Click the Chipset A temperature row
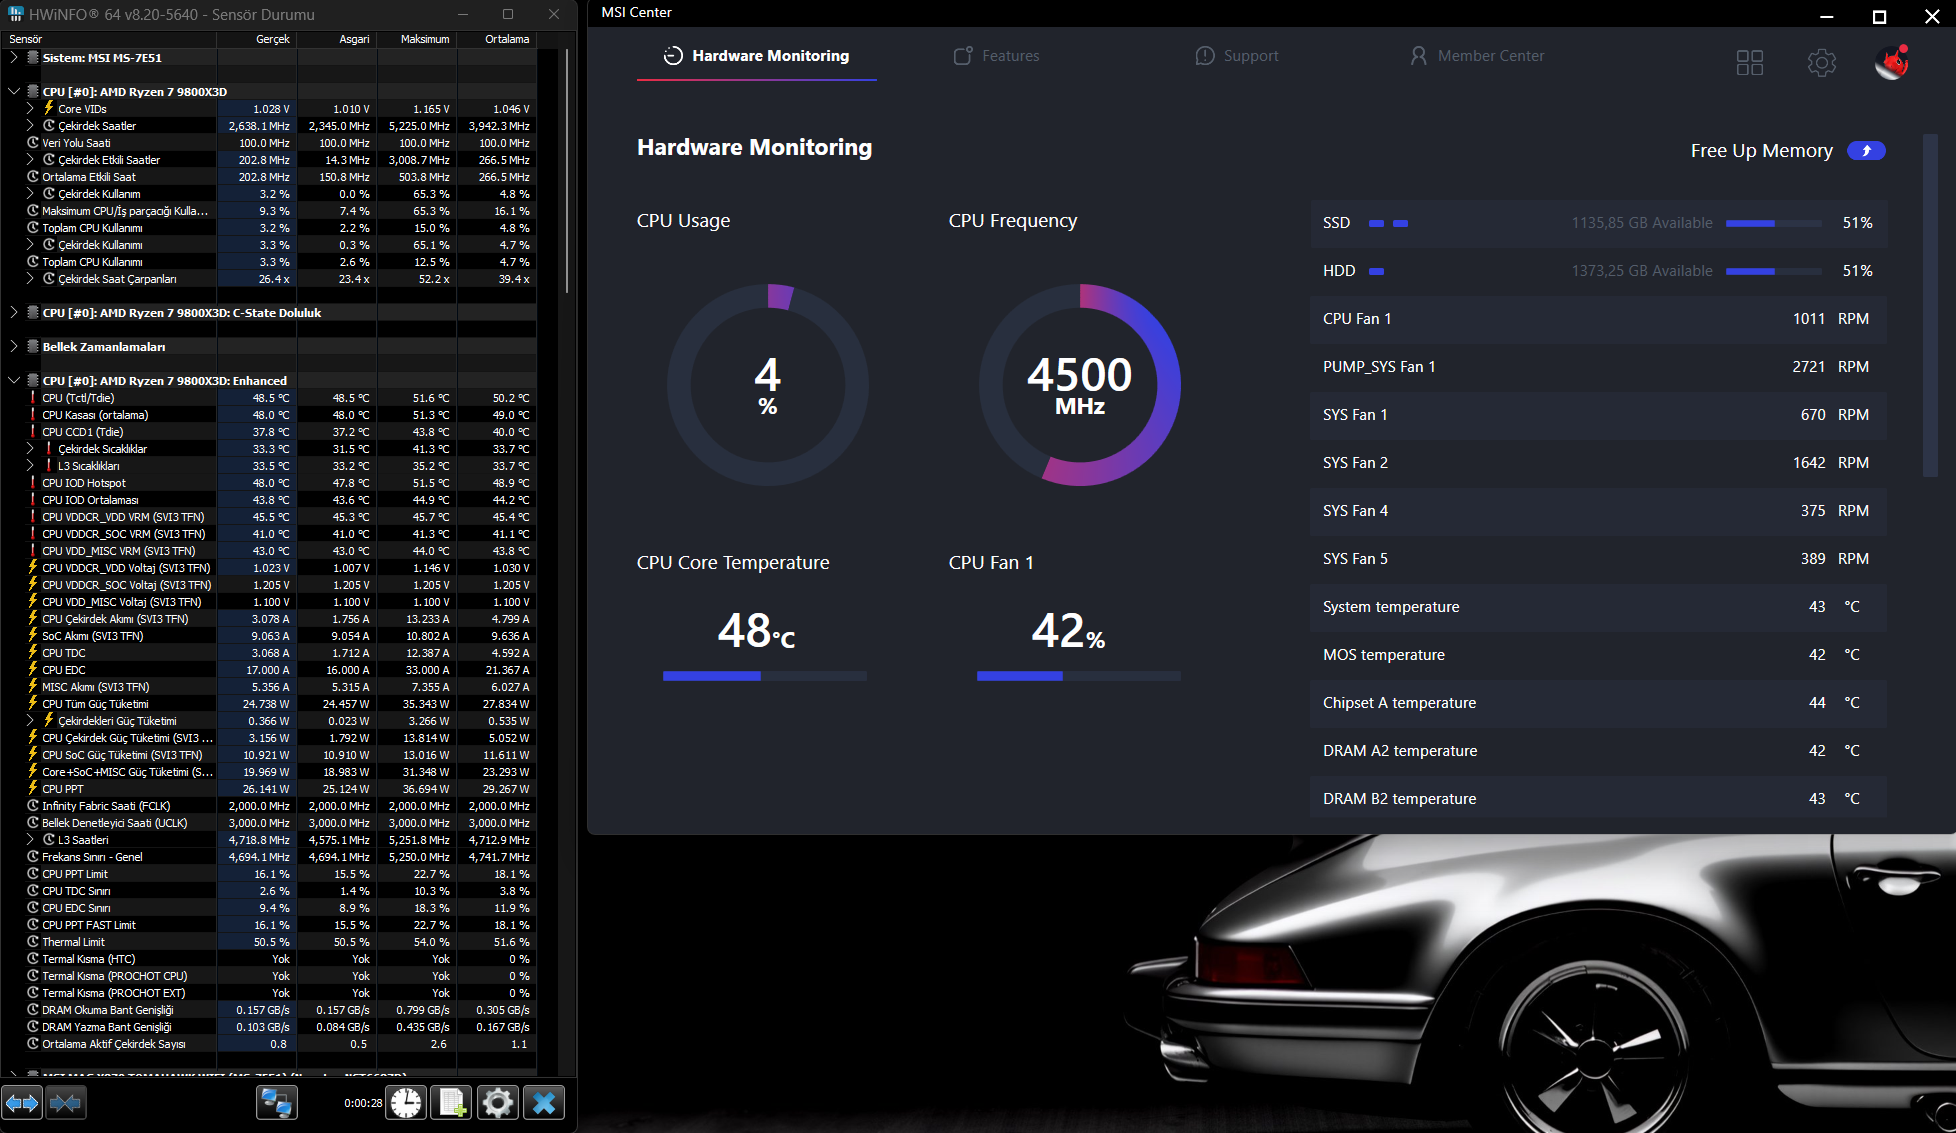 click(1598, 703)
